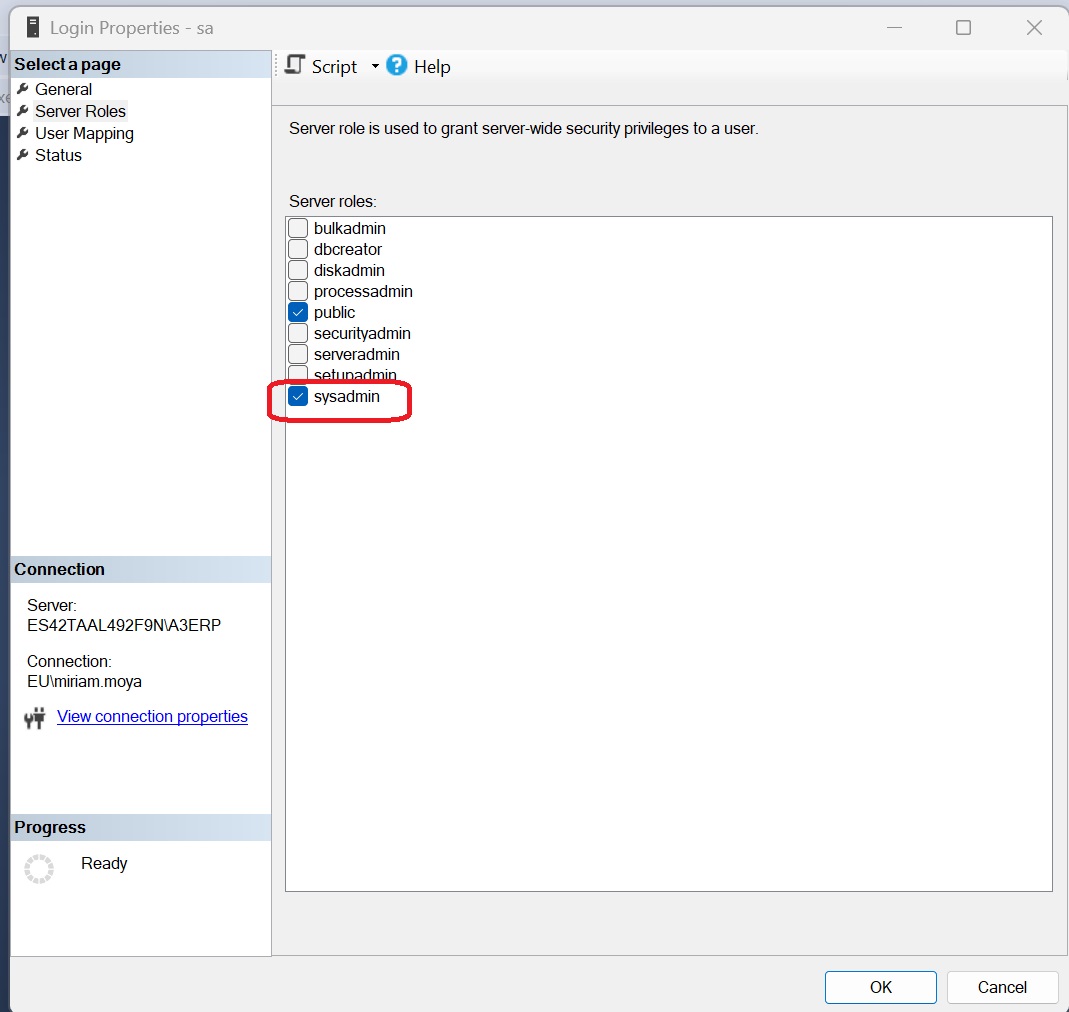Click the EU\miriam.moya connection text
The height and width of the screenshot is (1012, 1069).
click(85, 681)
